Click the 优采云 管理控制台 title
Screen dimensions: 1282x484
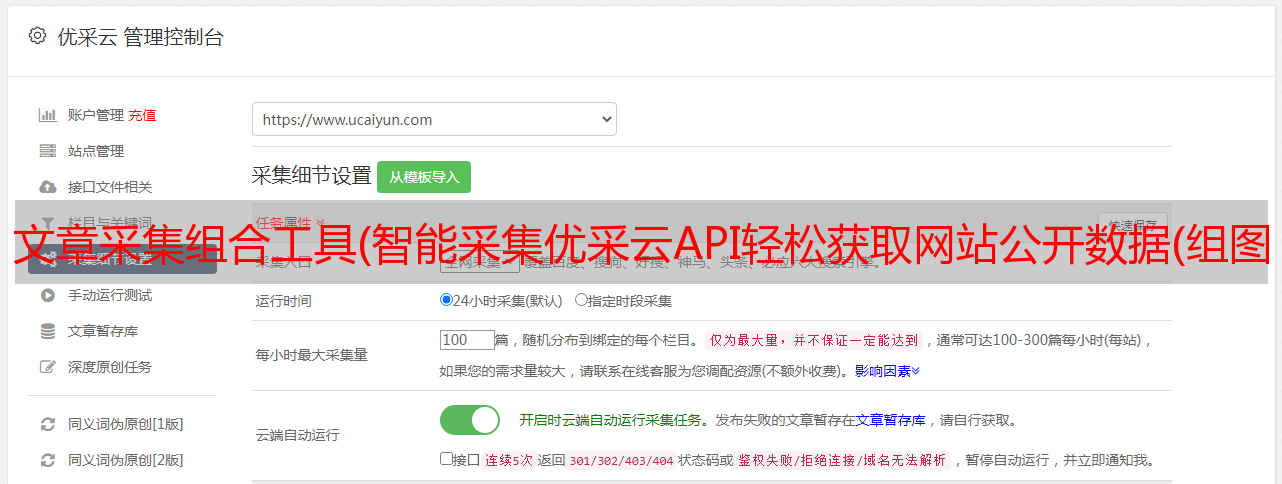[x=139, y=37]
